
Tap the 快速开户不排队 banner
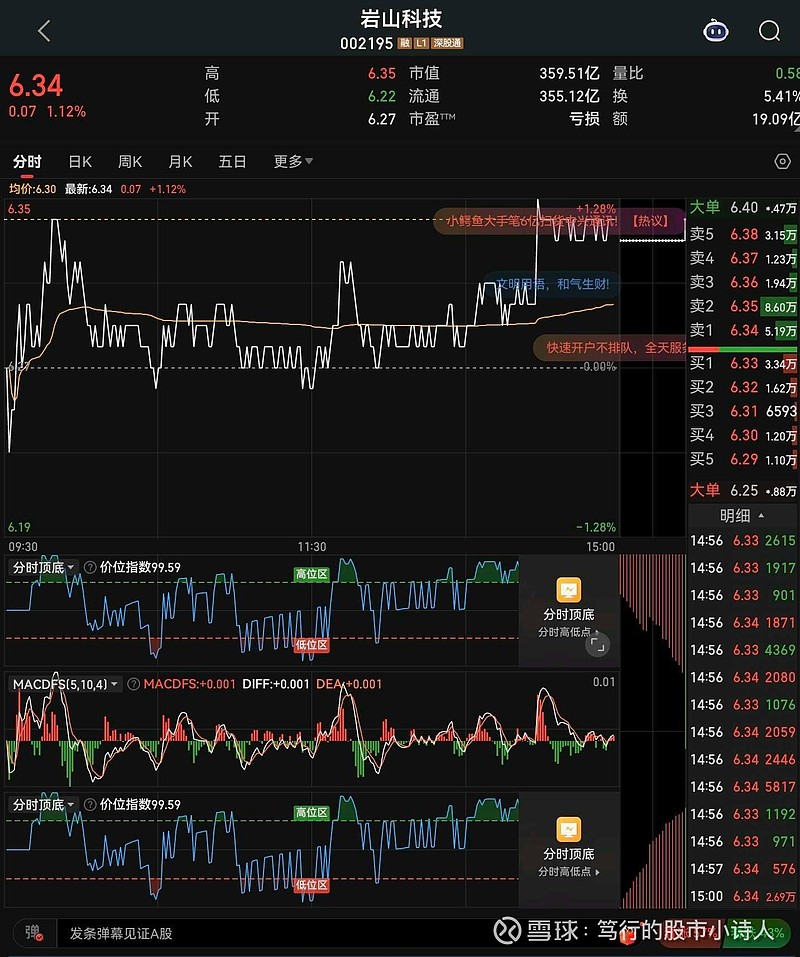(x=610, y=348)
